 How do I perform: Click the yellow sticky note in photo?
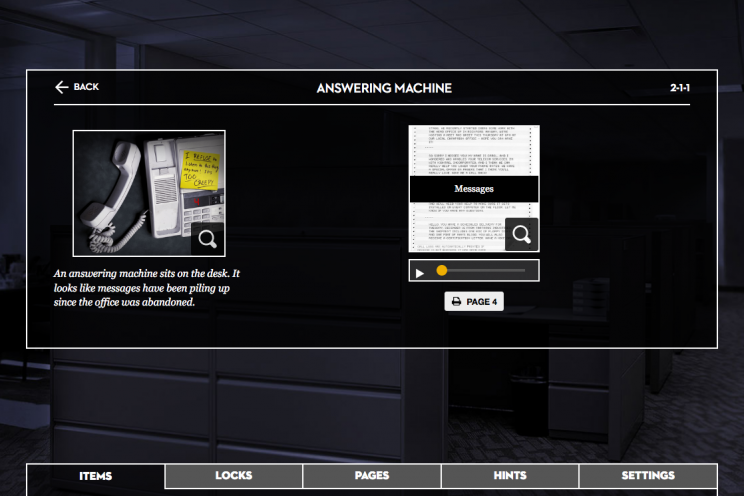click(201, 169)
